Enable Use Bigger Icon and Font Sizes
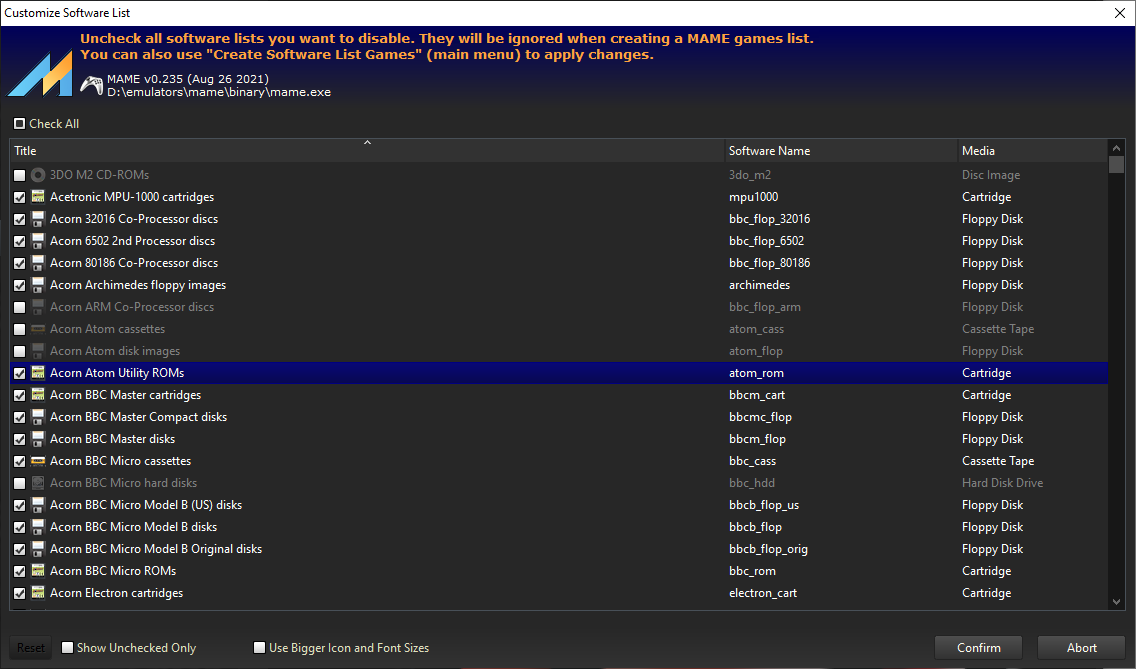 (260, 648)
